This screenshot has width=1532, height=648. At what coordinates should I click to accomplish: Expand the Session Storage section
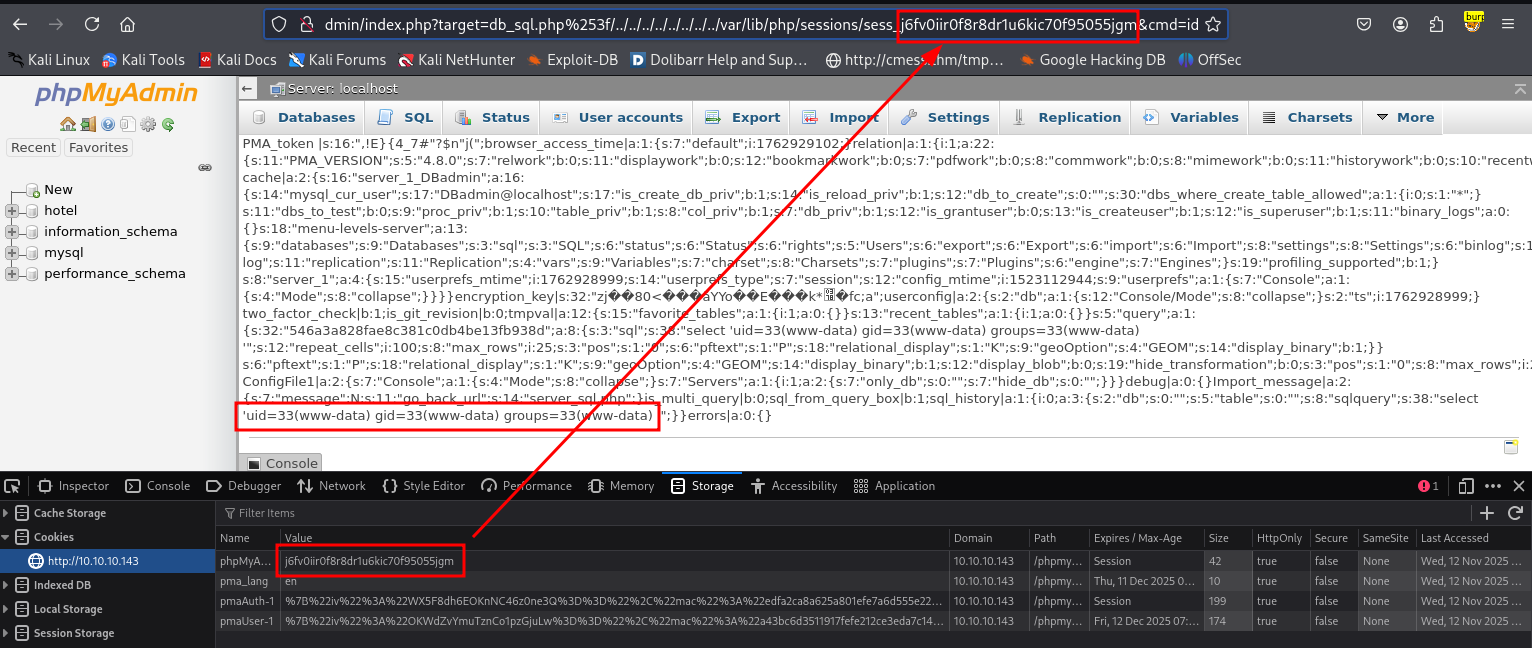7,633
